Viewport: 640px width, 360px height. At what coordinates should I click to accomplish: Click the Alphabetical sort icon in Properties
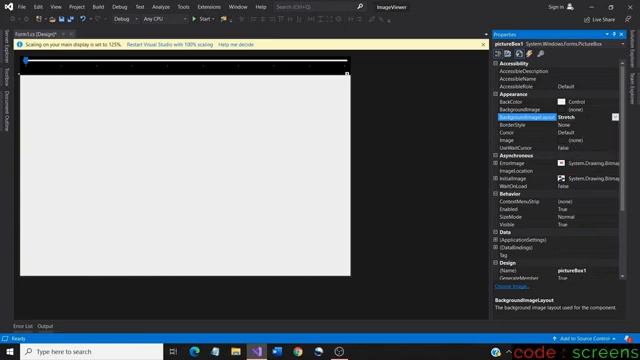(x=508, y=54)
